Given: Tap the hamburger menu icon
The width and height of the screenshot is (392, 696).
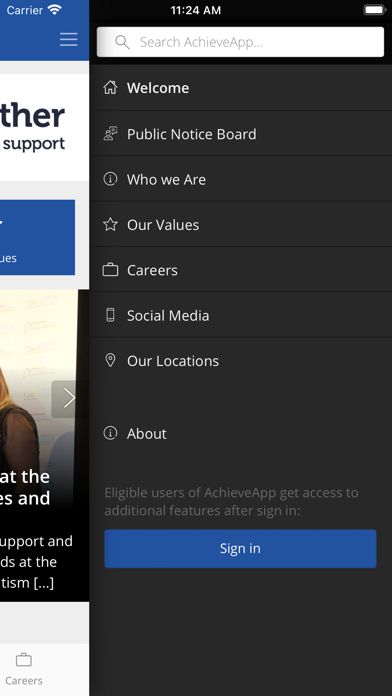Looking at the screenshot, I should (69, 40).
